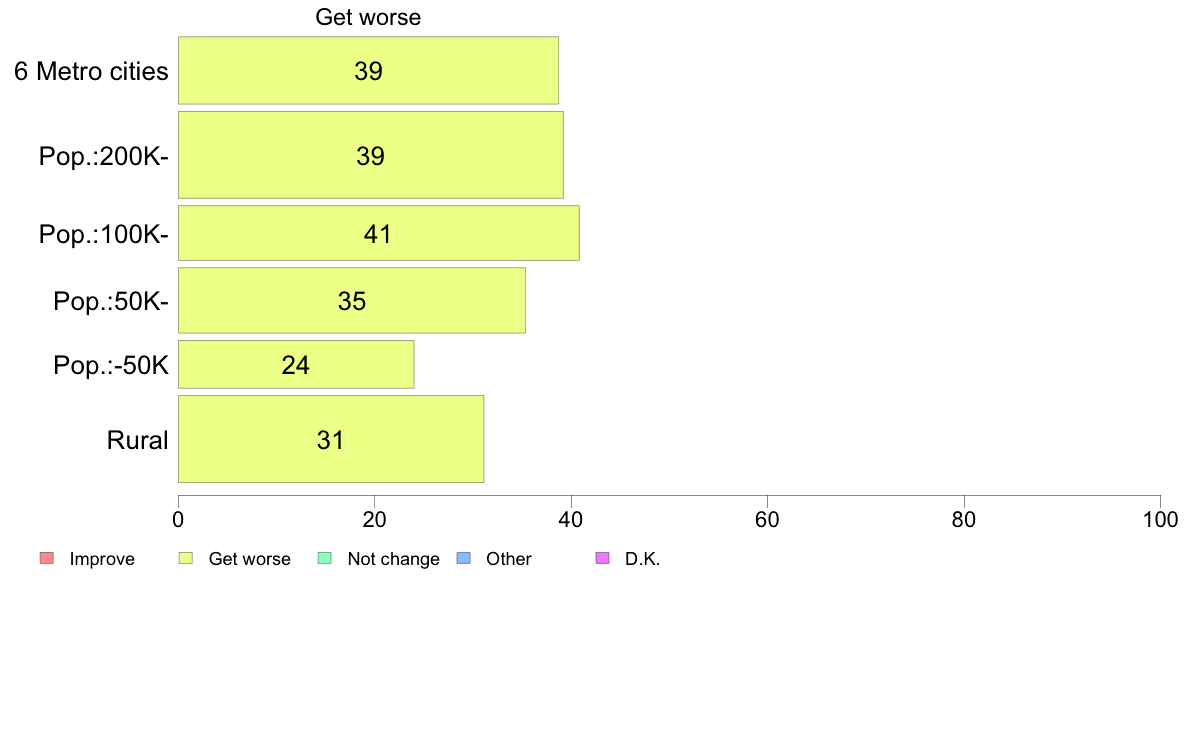Click the Improve legend label
The height and width of the screenshot is (736, 1188).
pos(102,559)
